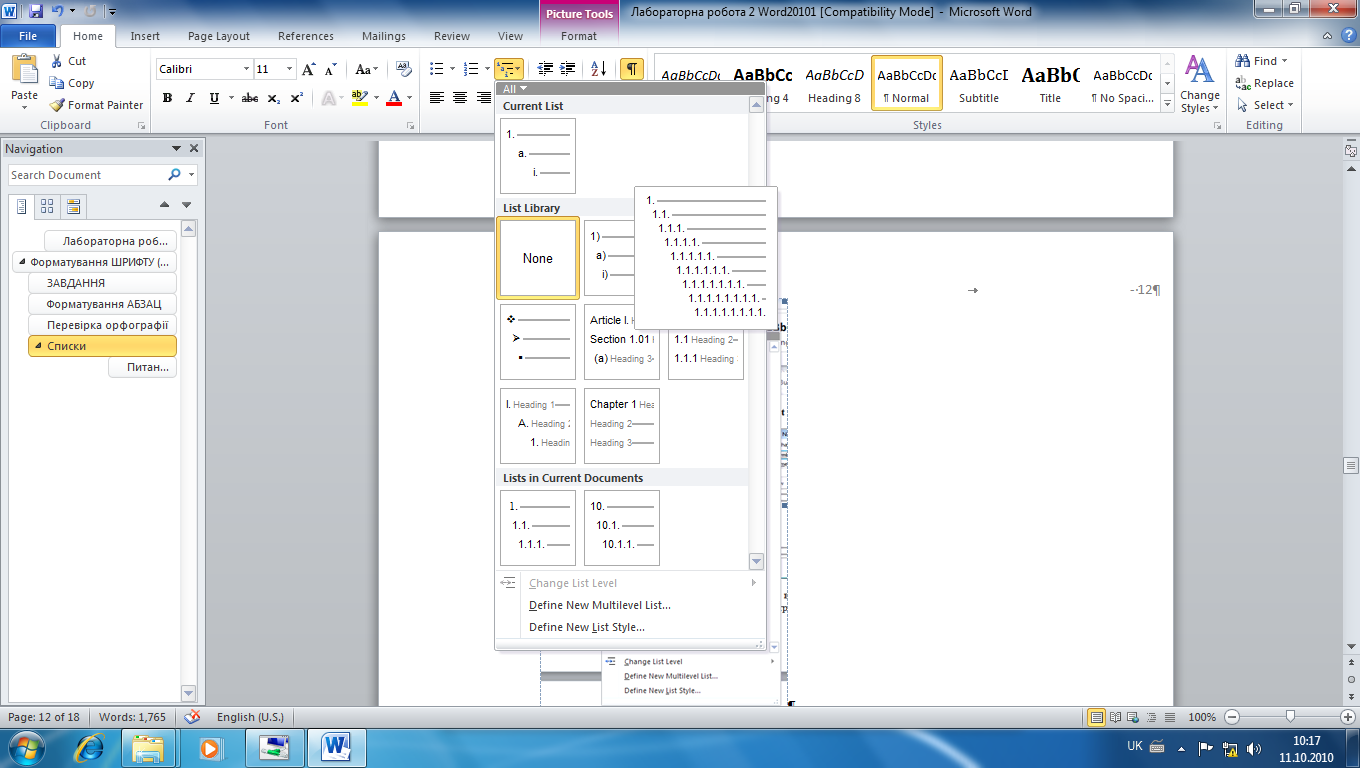Screen dimensions: 1360x768
Task: Apply the Subtitle style
Action: point(978,84)
